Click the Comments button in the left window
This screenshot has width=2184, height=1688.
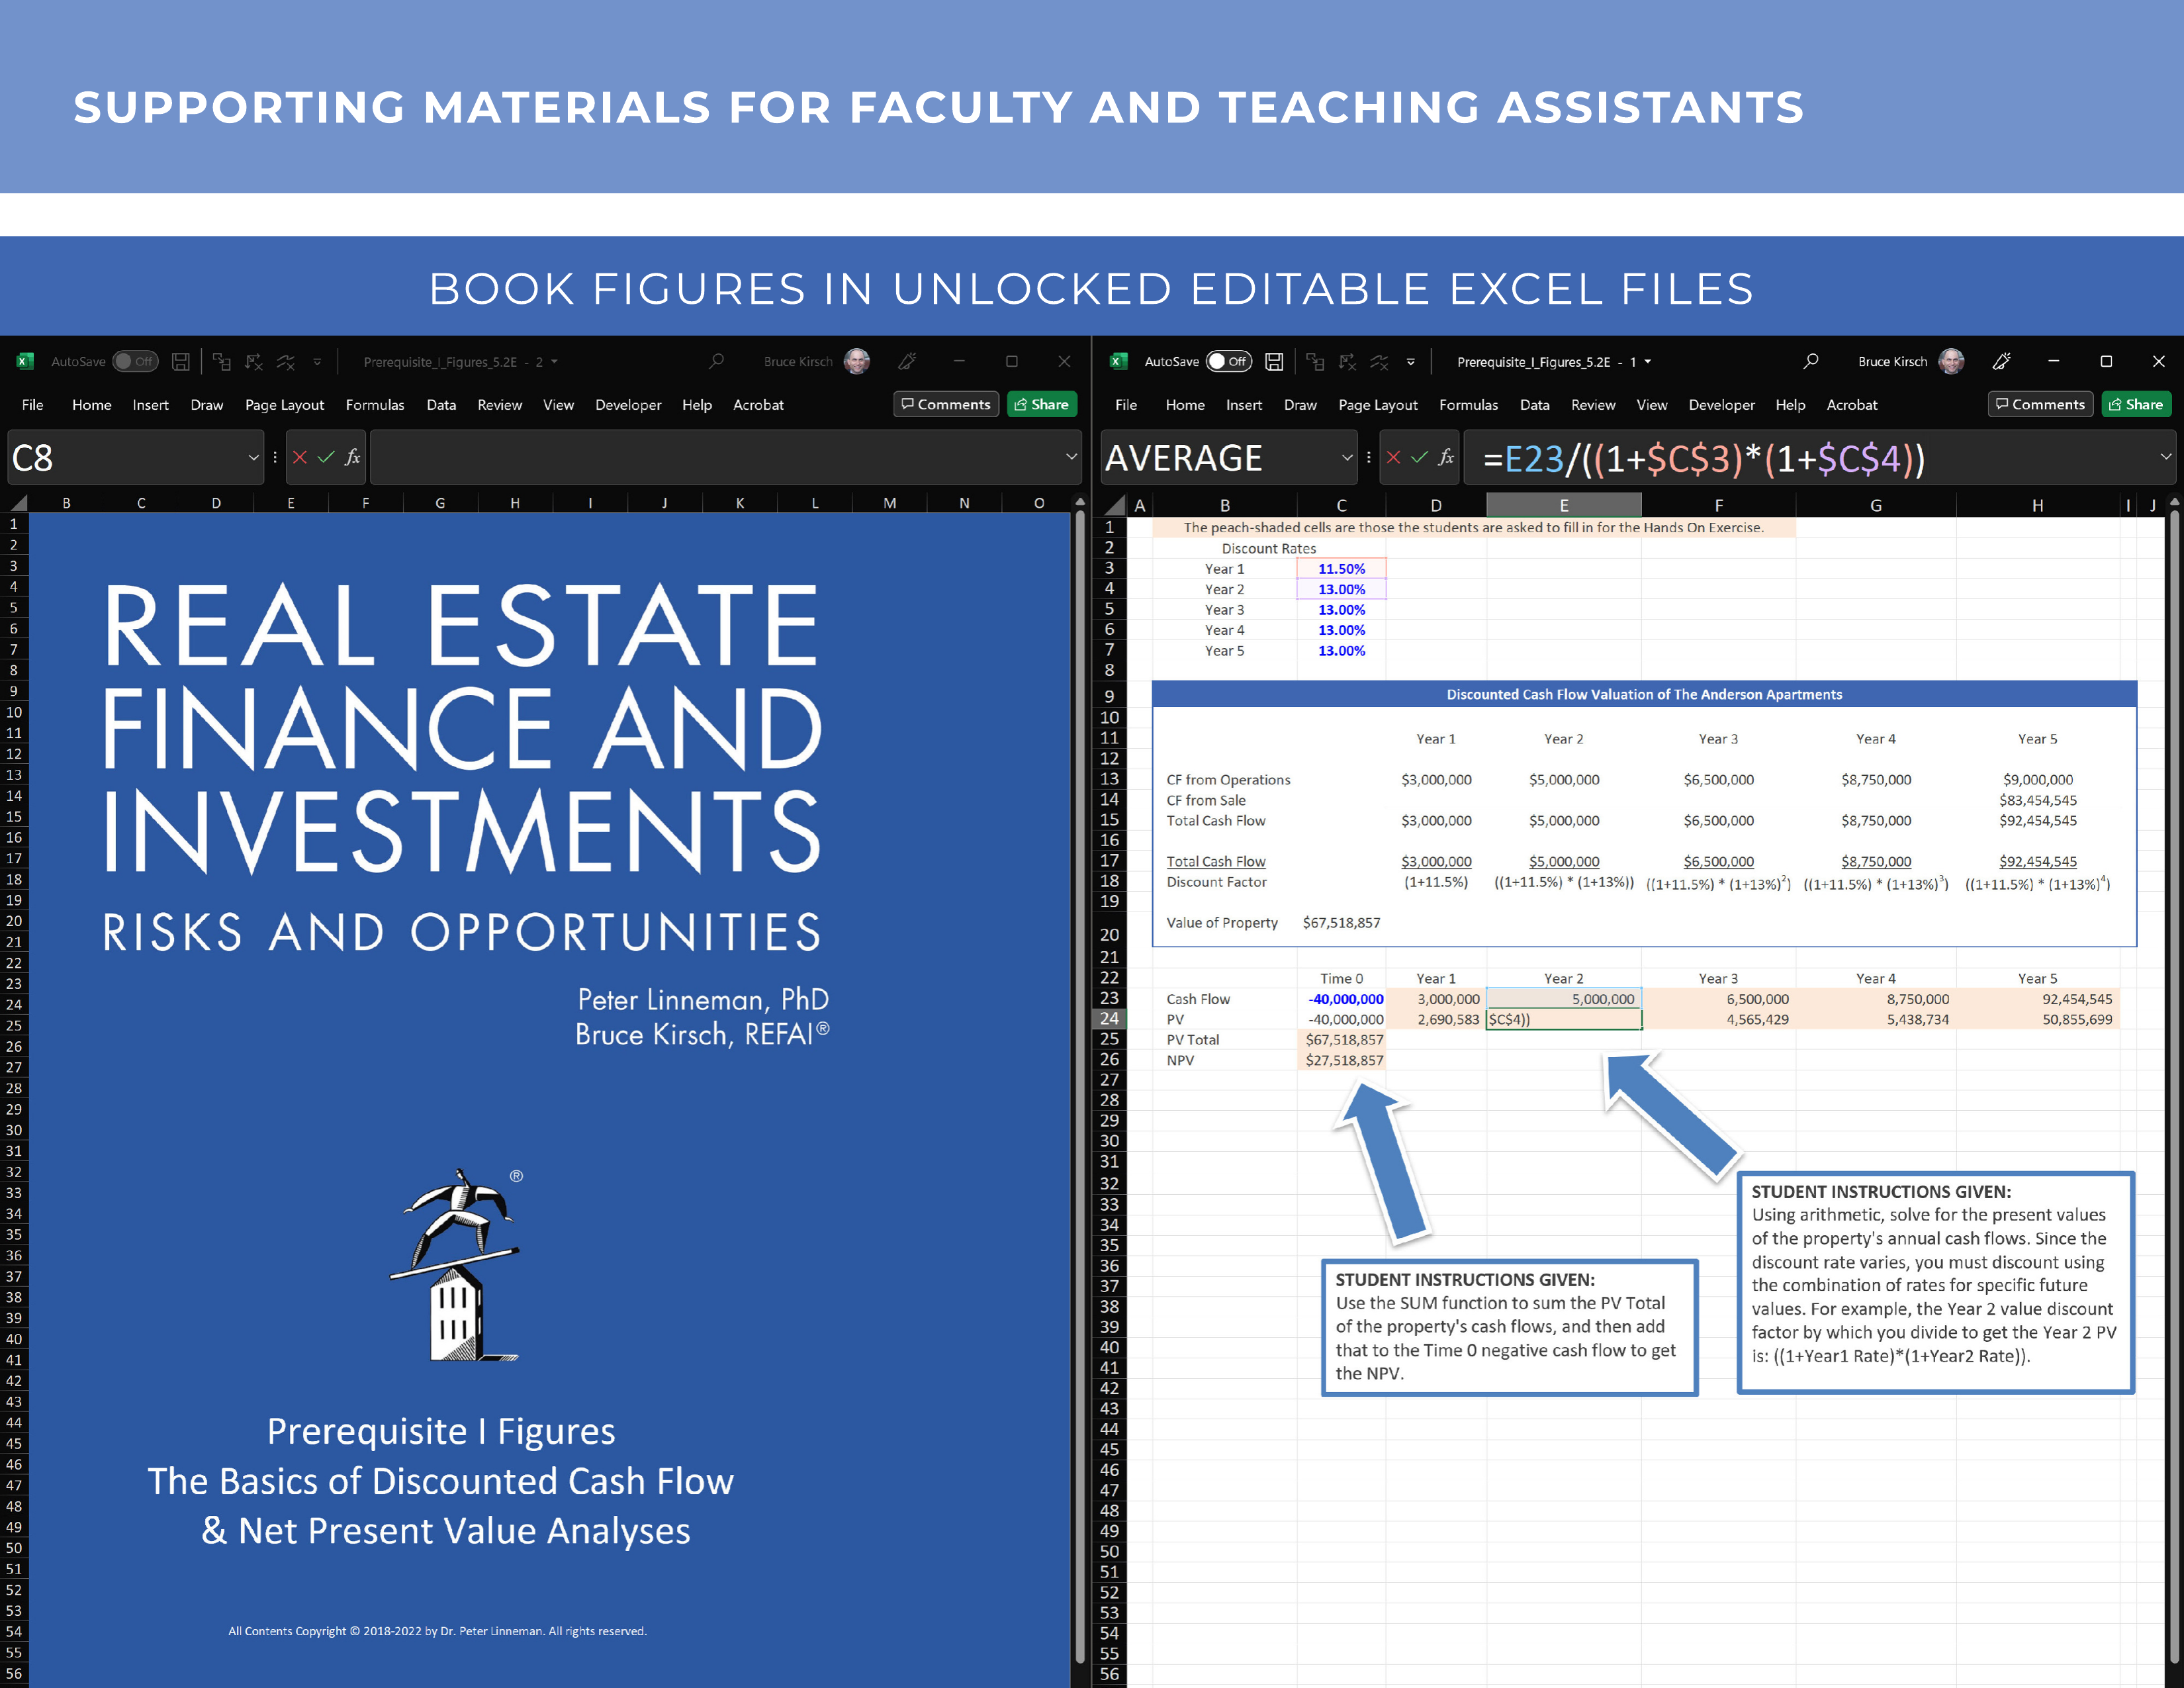[945, 404]
